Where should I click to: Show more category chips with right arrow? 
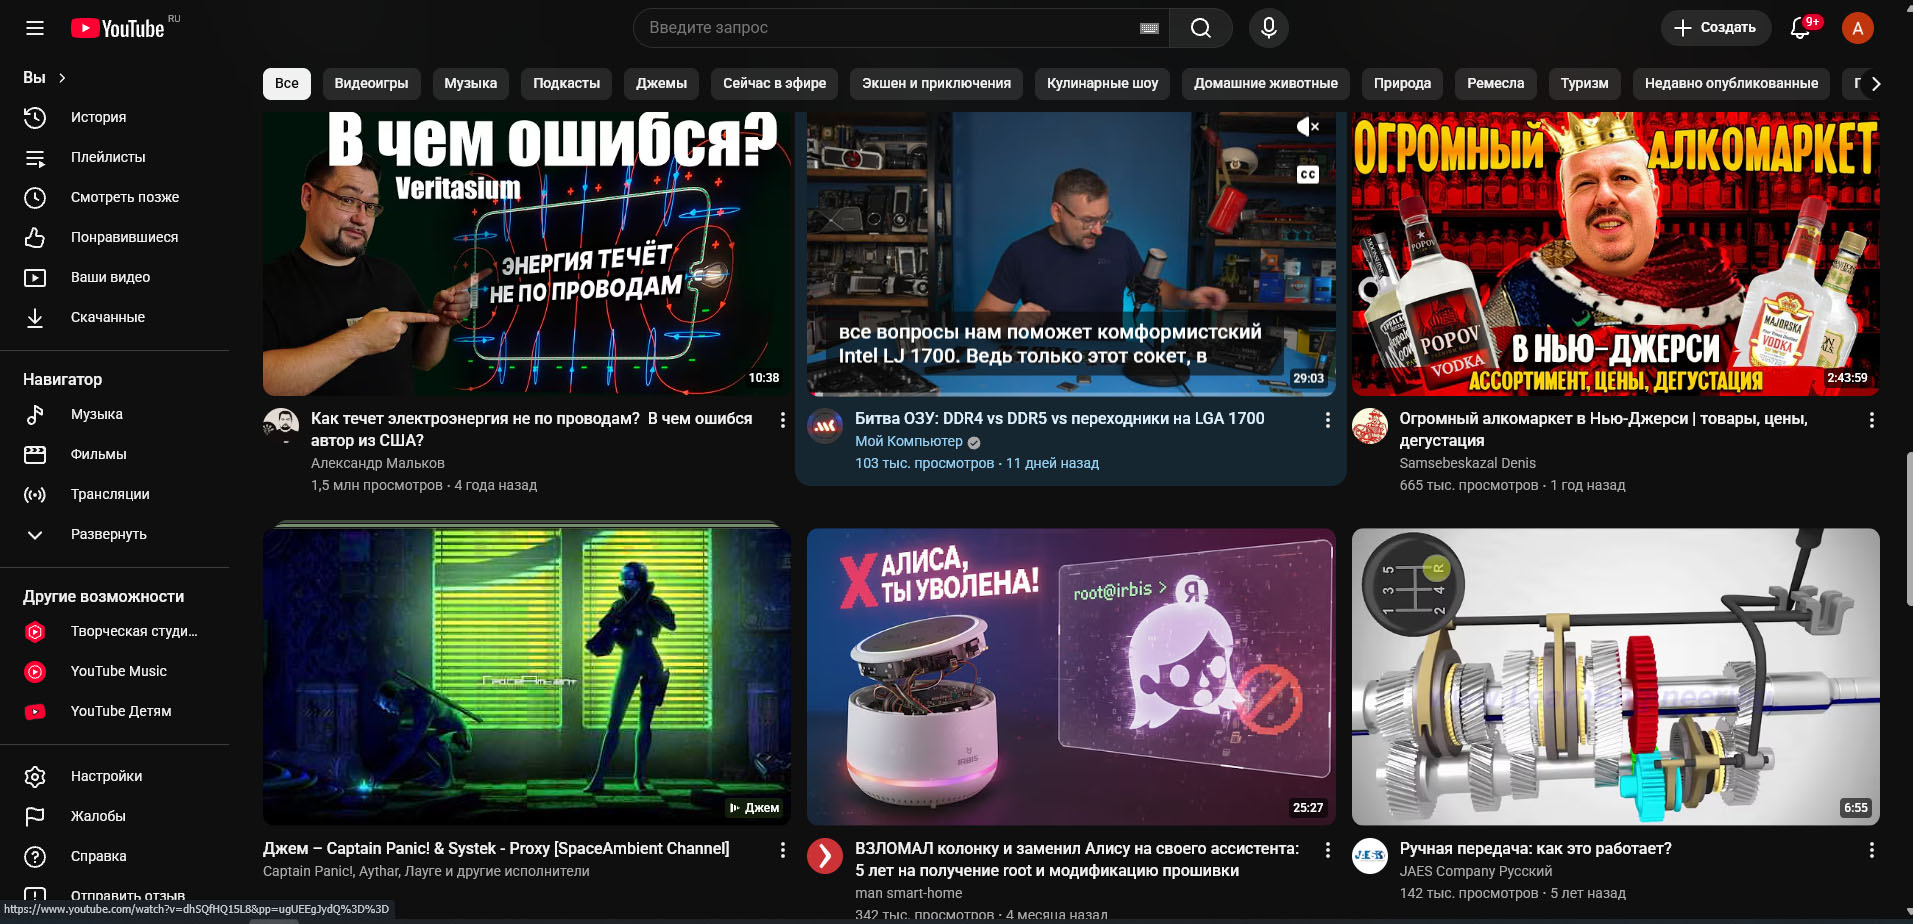[x=1876, y=84]
